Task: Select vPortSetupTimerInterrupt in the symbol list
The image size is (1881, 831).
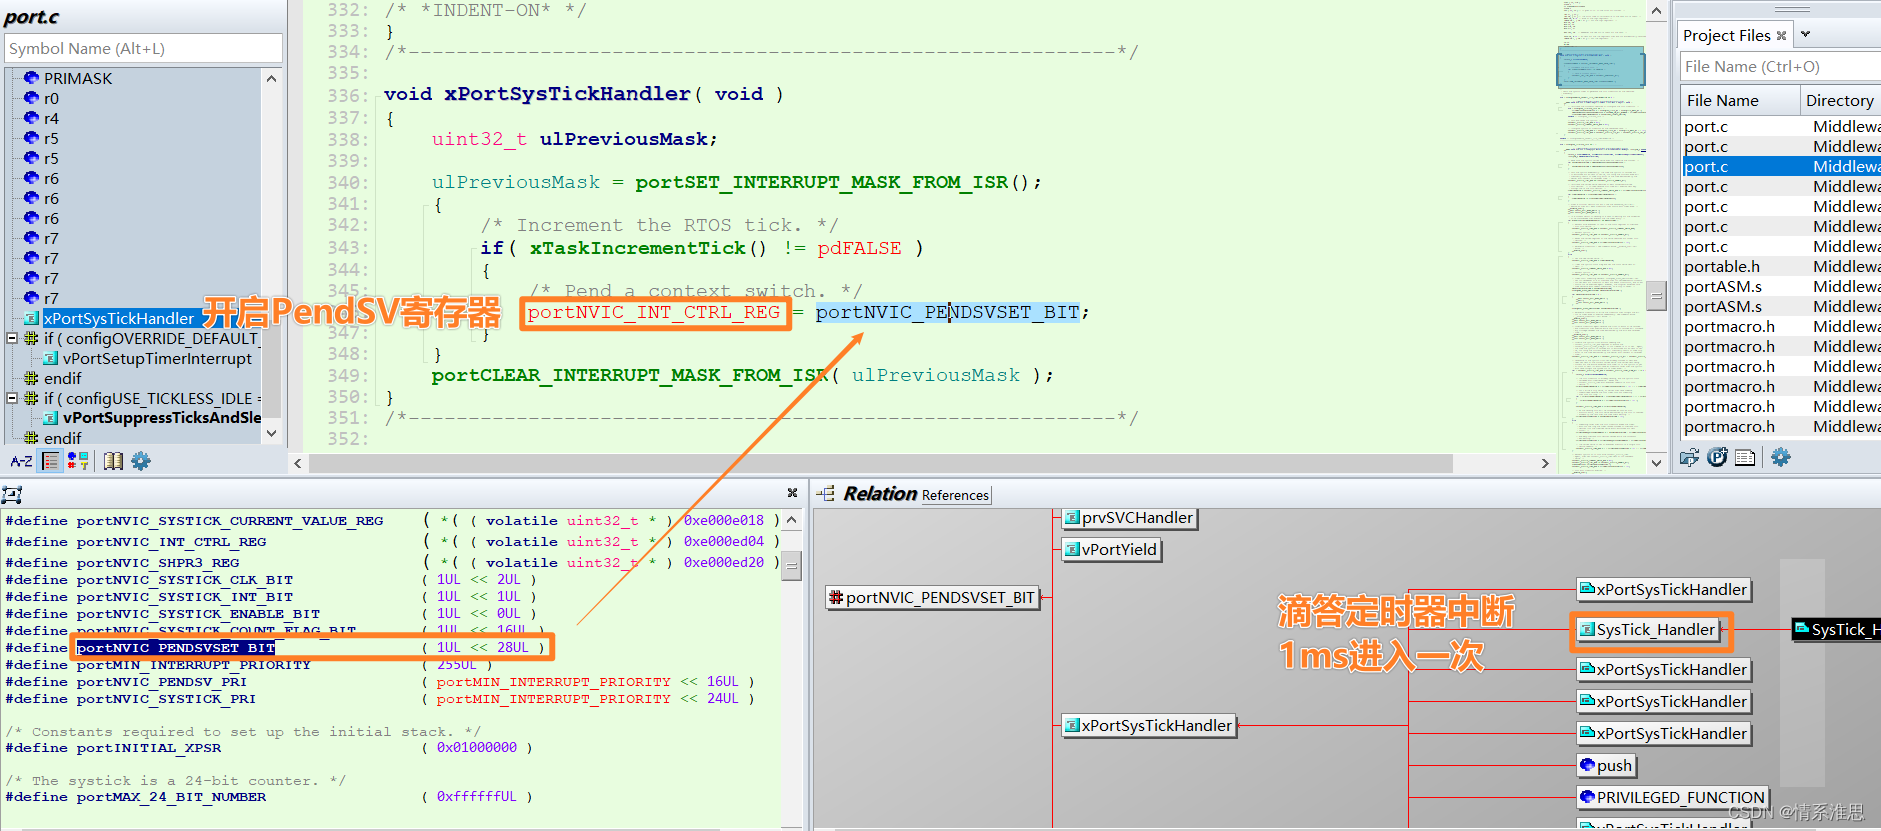Action: [x=157, y=358]
